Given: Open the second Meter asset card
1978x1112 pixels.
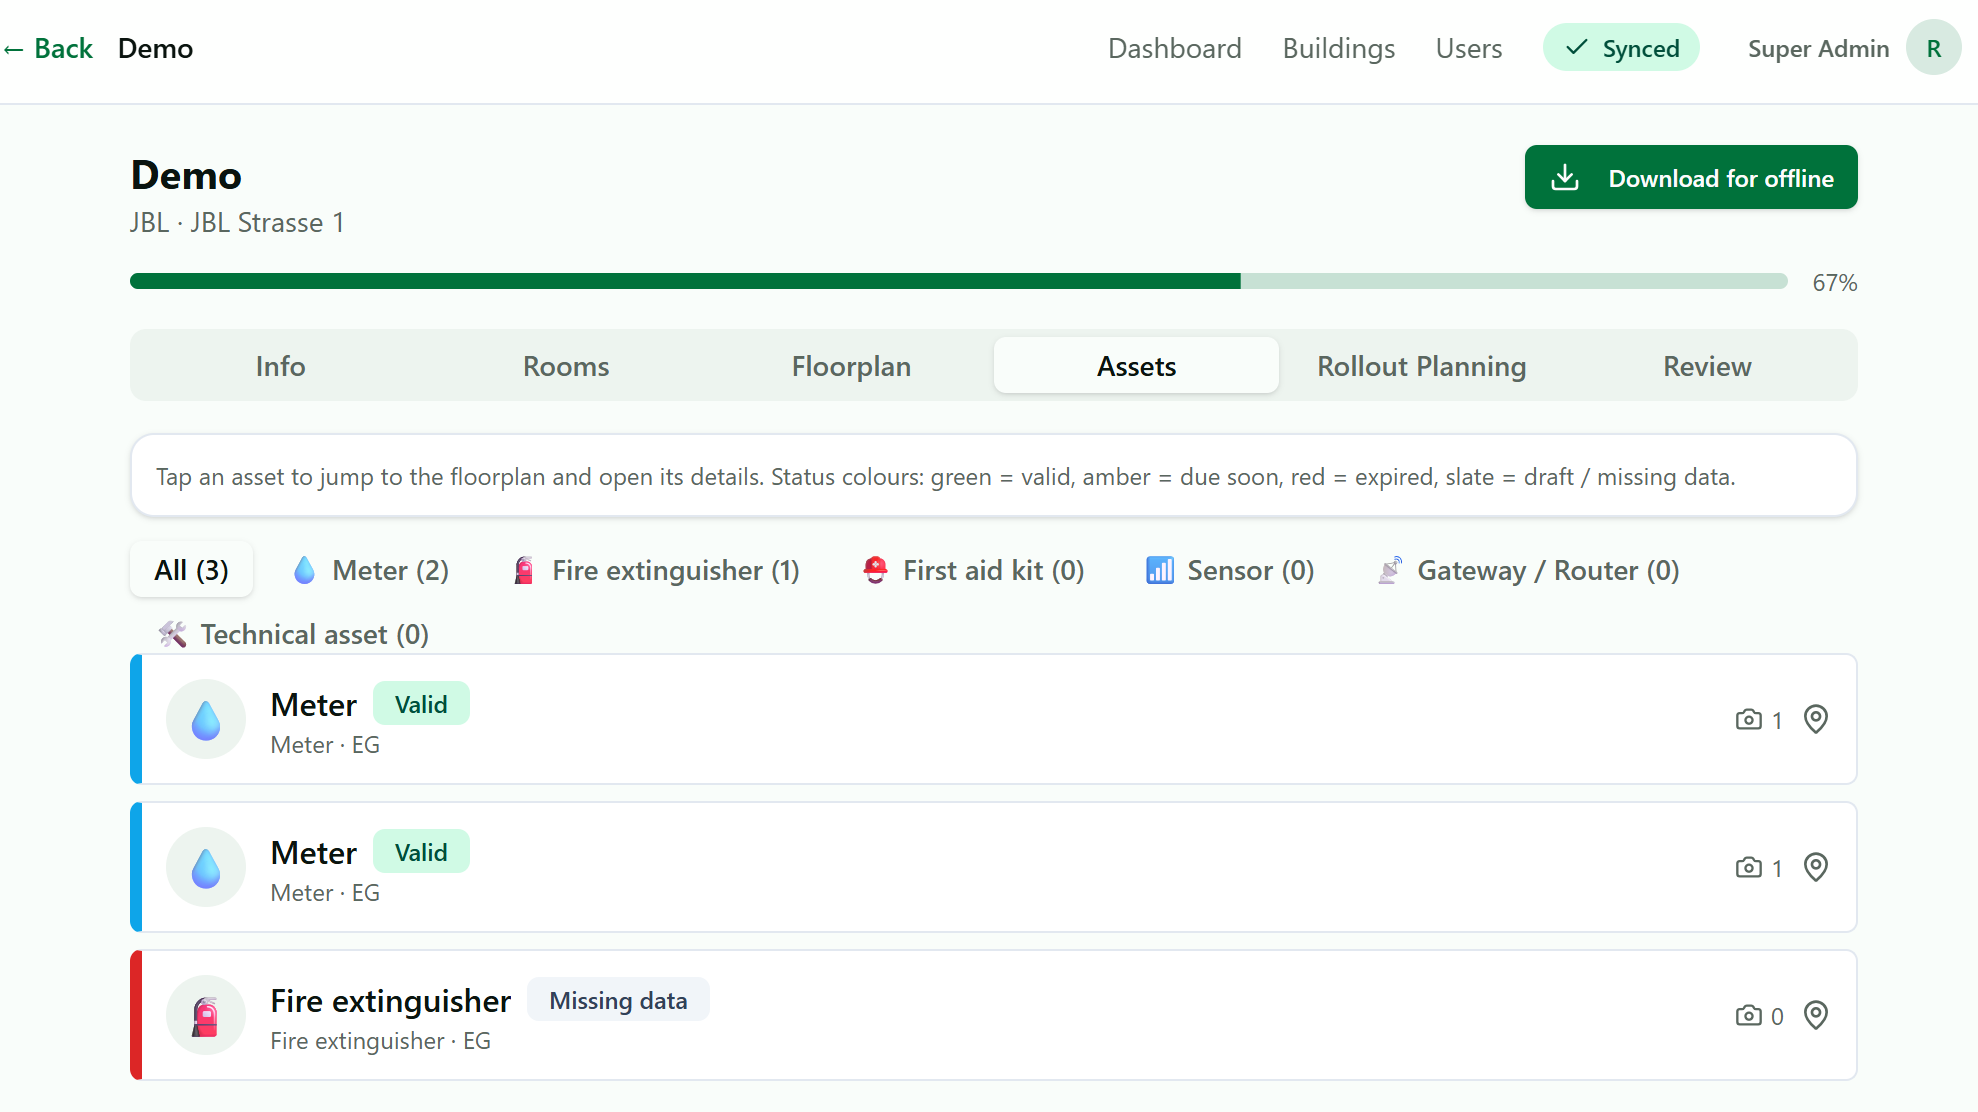Looking at the screenshot, I should tap(994, 867).
